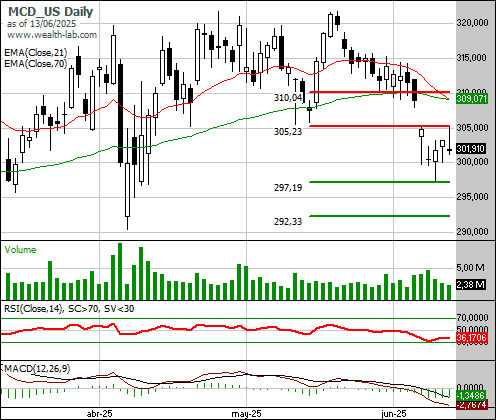This screenshot has height=420, width=496.
Task: Click the may-25 date axis label
Action: (x=246, y=414)
